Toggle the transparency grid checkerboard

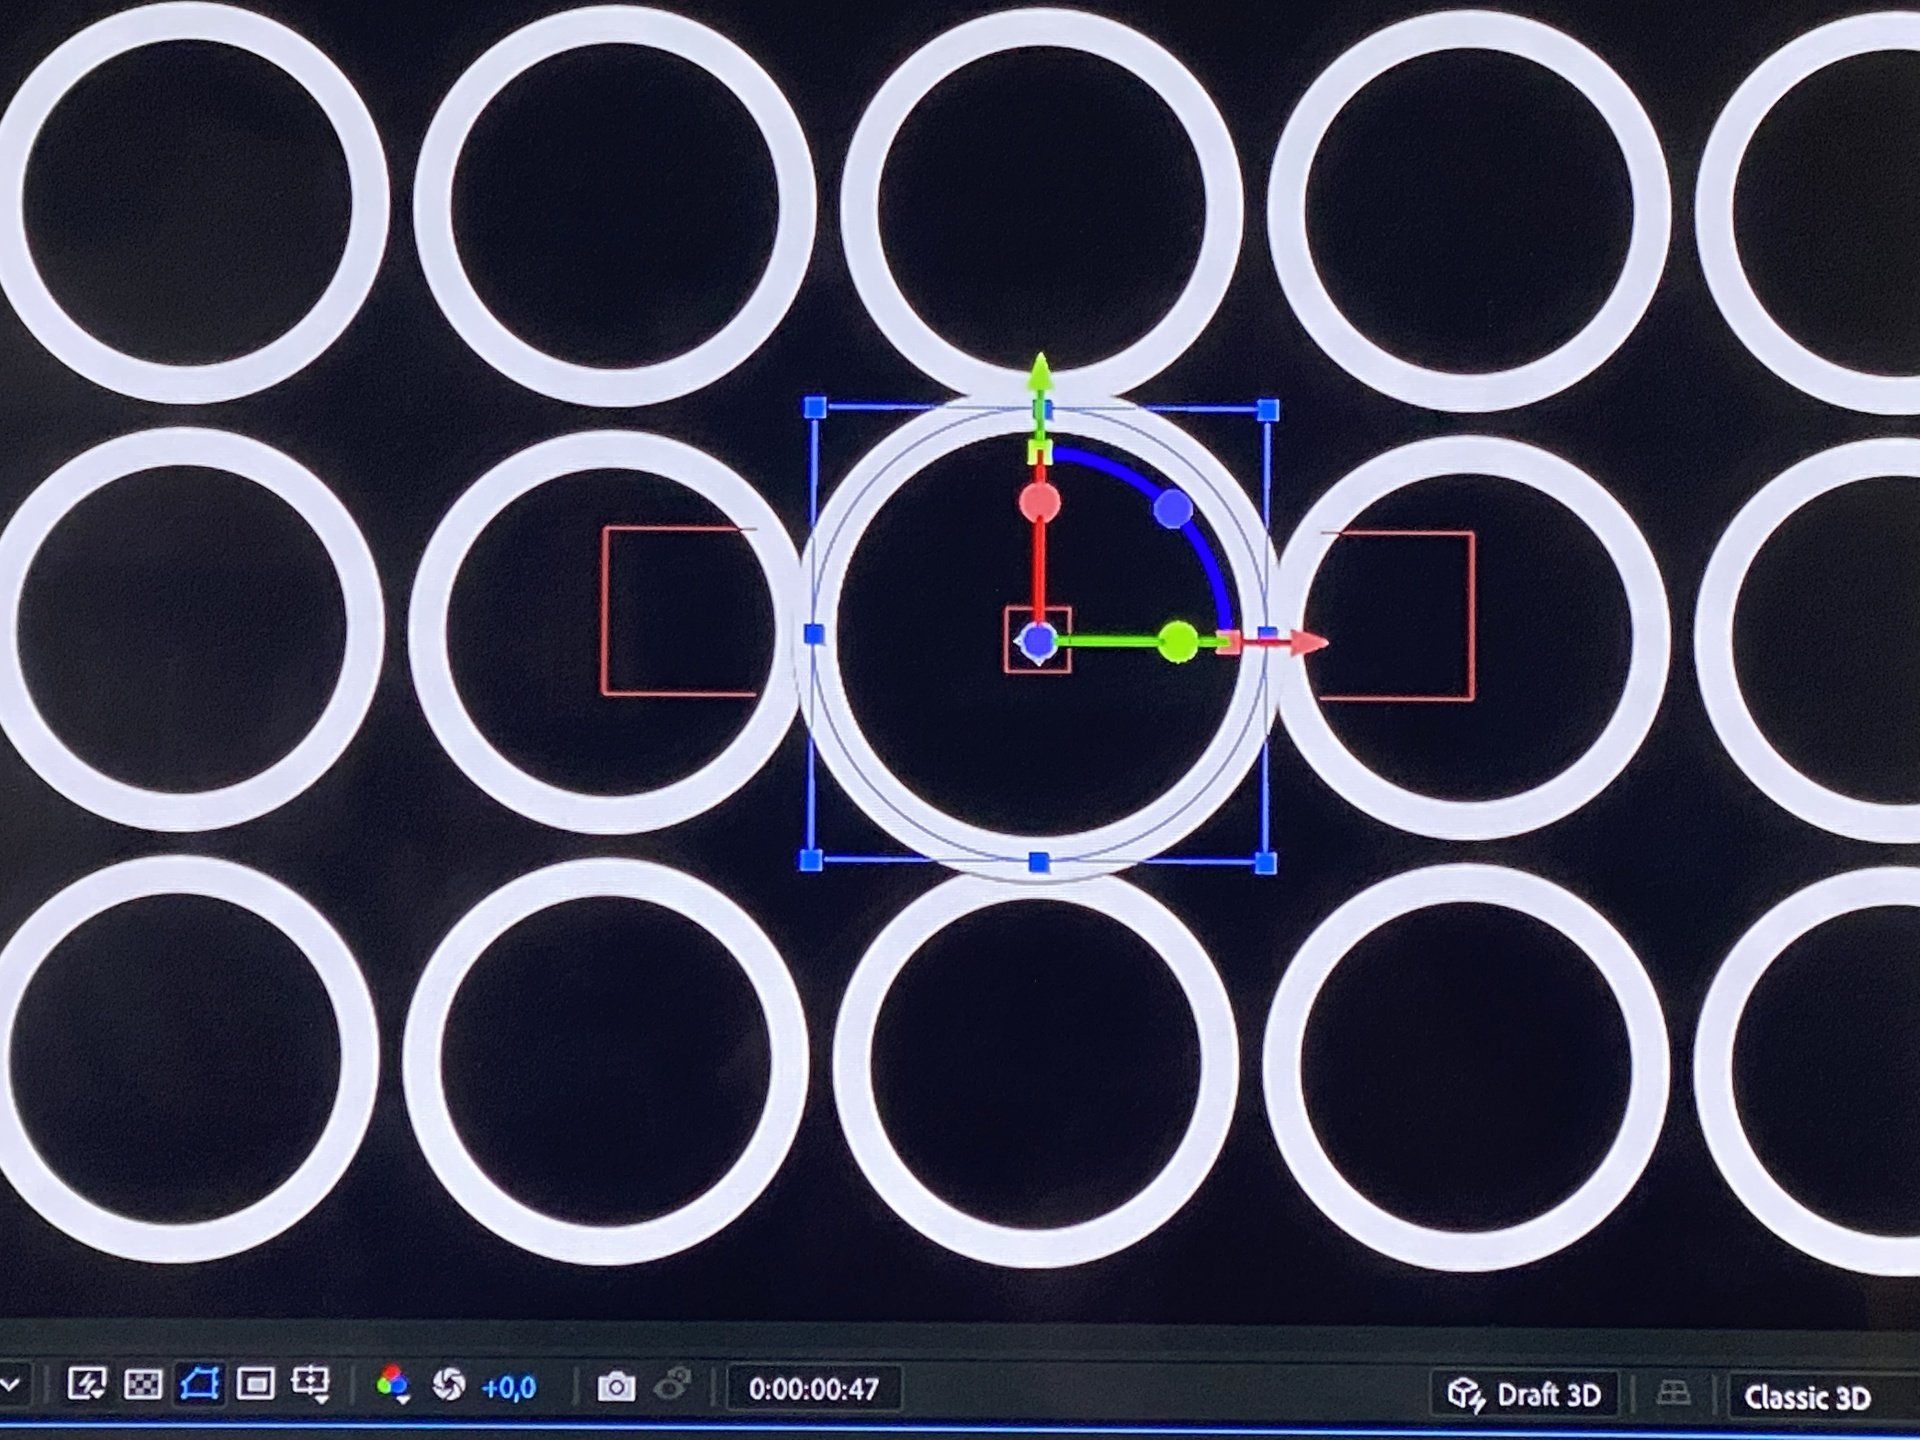click(143, 1384)
